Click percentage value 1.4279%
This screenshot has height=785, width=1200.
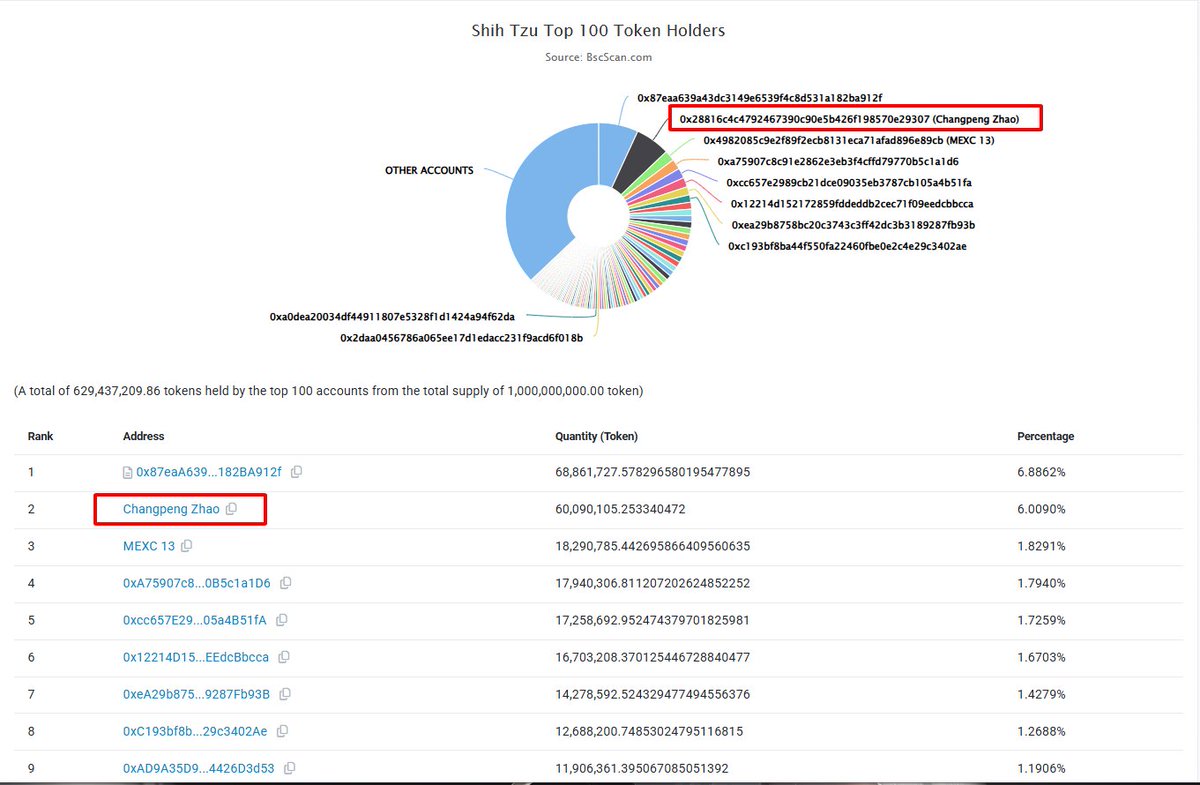tap(1041, 694)
